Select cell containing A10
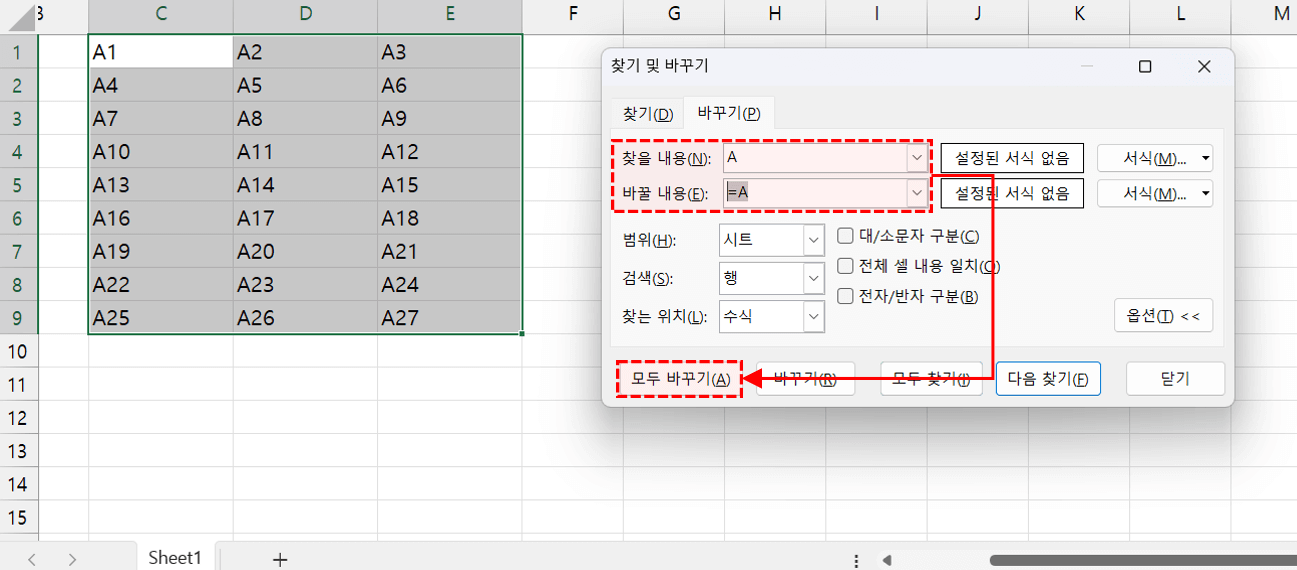Viewport: 1297px width, 570px height. click(160, 152)
